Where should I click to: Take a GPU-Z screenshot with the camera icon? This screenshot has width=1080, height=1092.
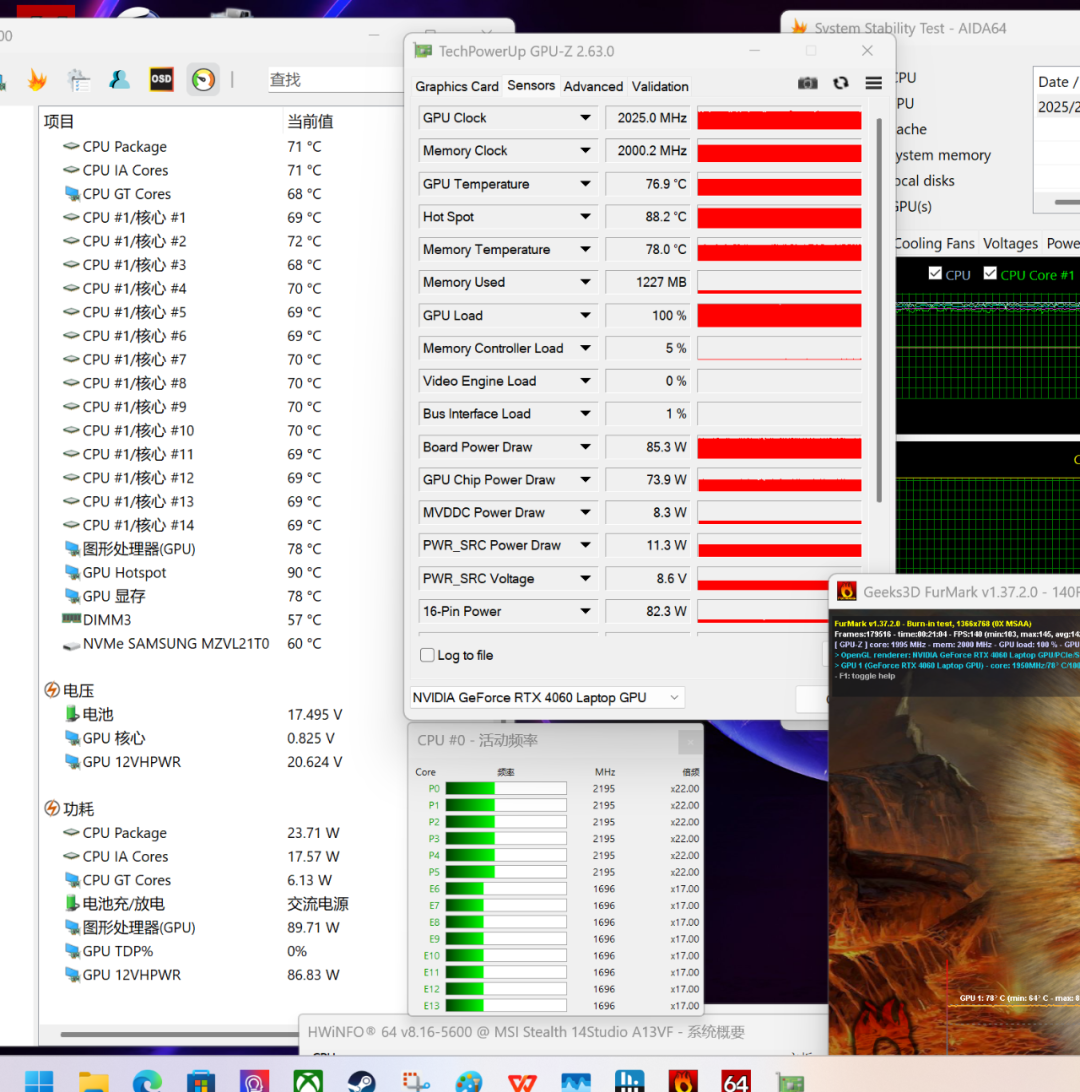point(807,84)
